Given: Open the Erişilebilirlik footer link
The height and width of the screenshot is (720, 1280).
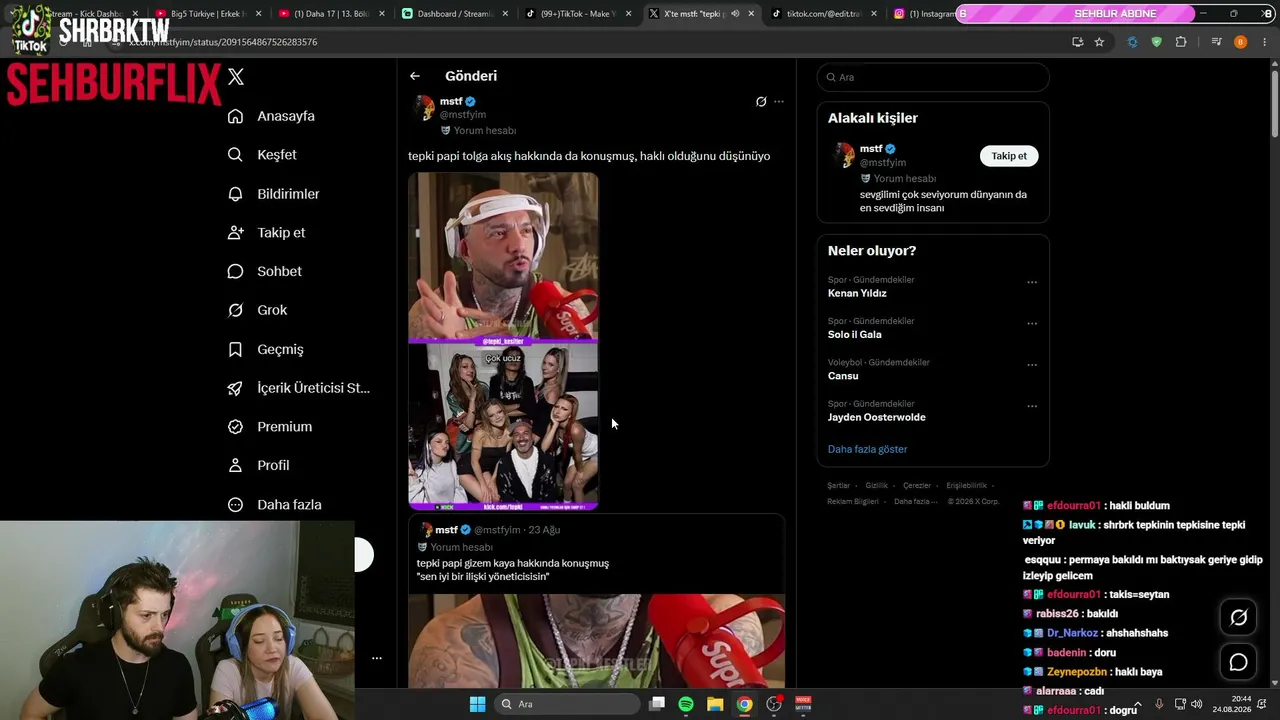Looking at the screenshot, I should pyautogui.click(x=966, y=486).
